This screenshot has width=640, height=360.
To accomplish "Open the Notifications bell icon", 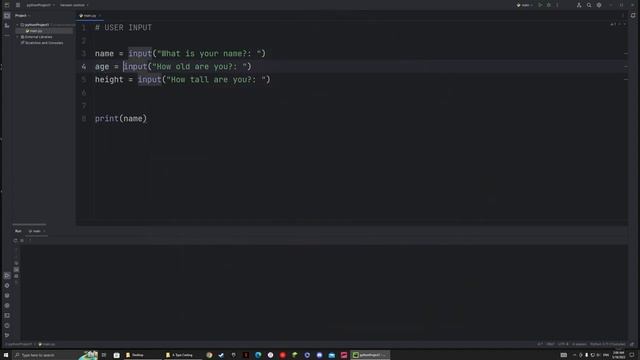I will [x=633, y=16].
